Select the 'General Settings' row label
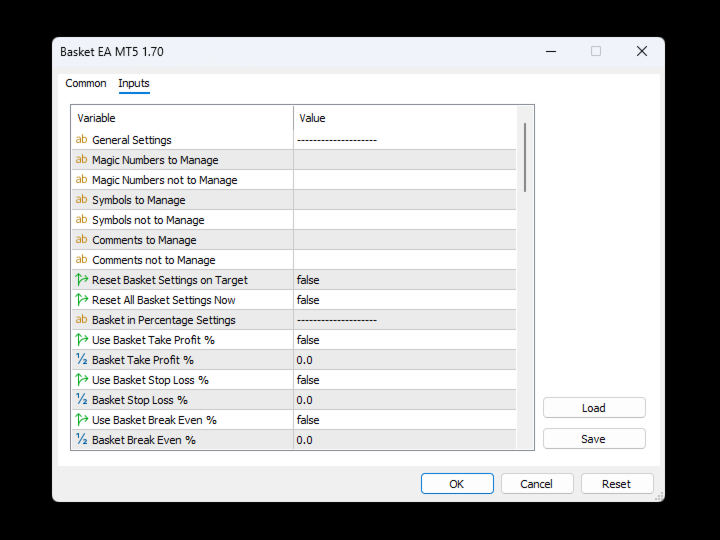 pos(132,140)
